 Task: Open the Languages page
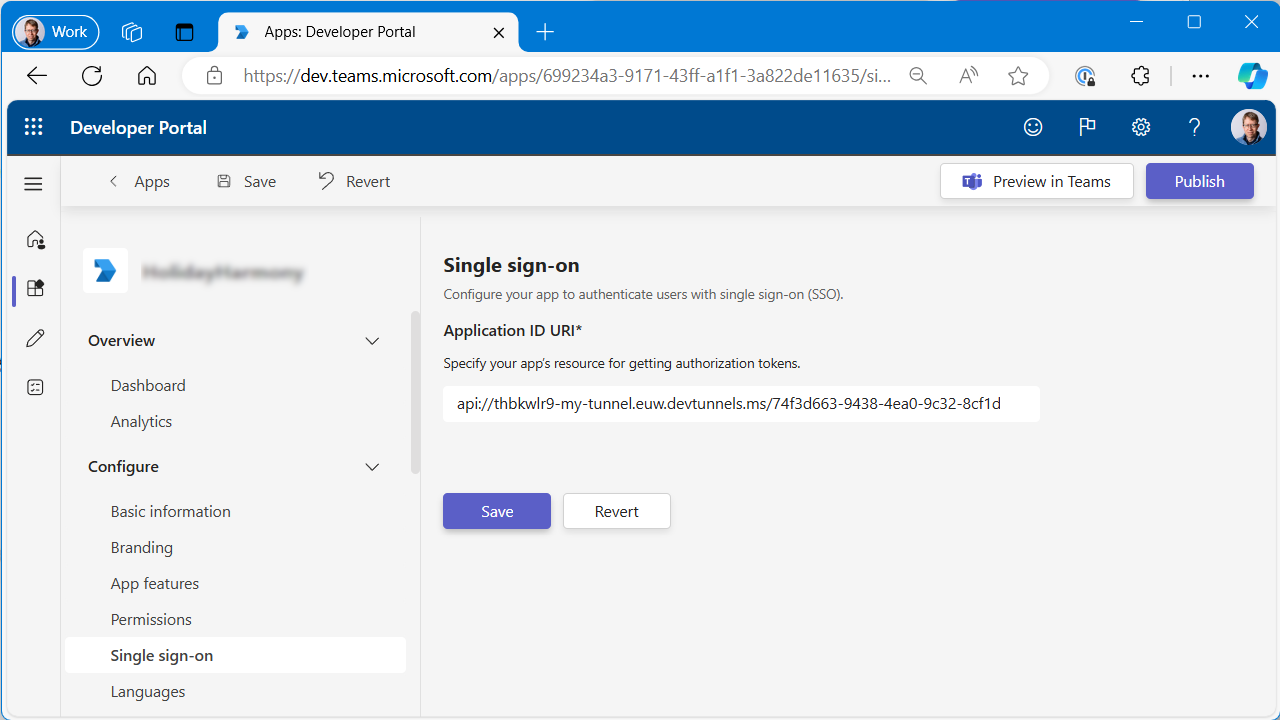pos(148,691)
